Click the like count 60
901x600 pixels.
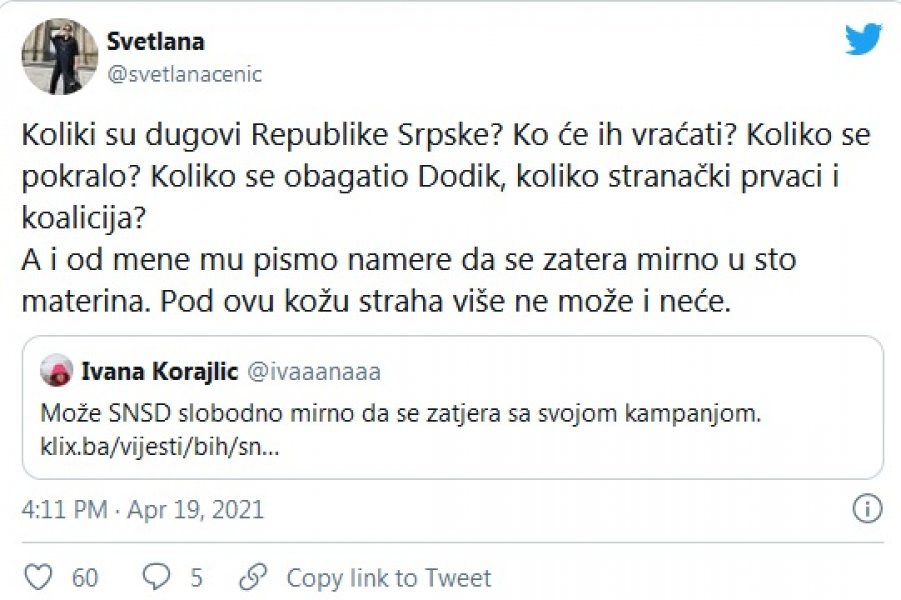click(84, 577)
